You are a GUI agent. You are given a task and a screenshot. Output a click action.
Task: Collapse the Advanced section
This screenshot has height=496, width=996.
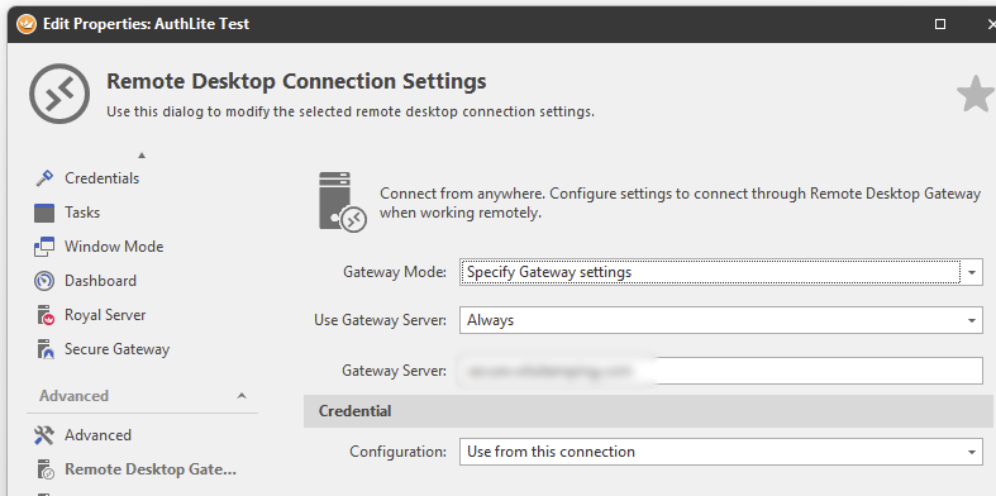point(241,396)
